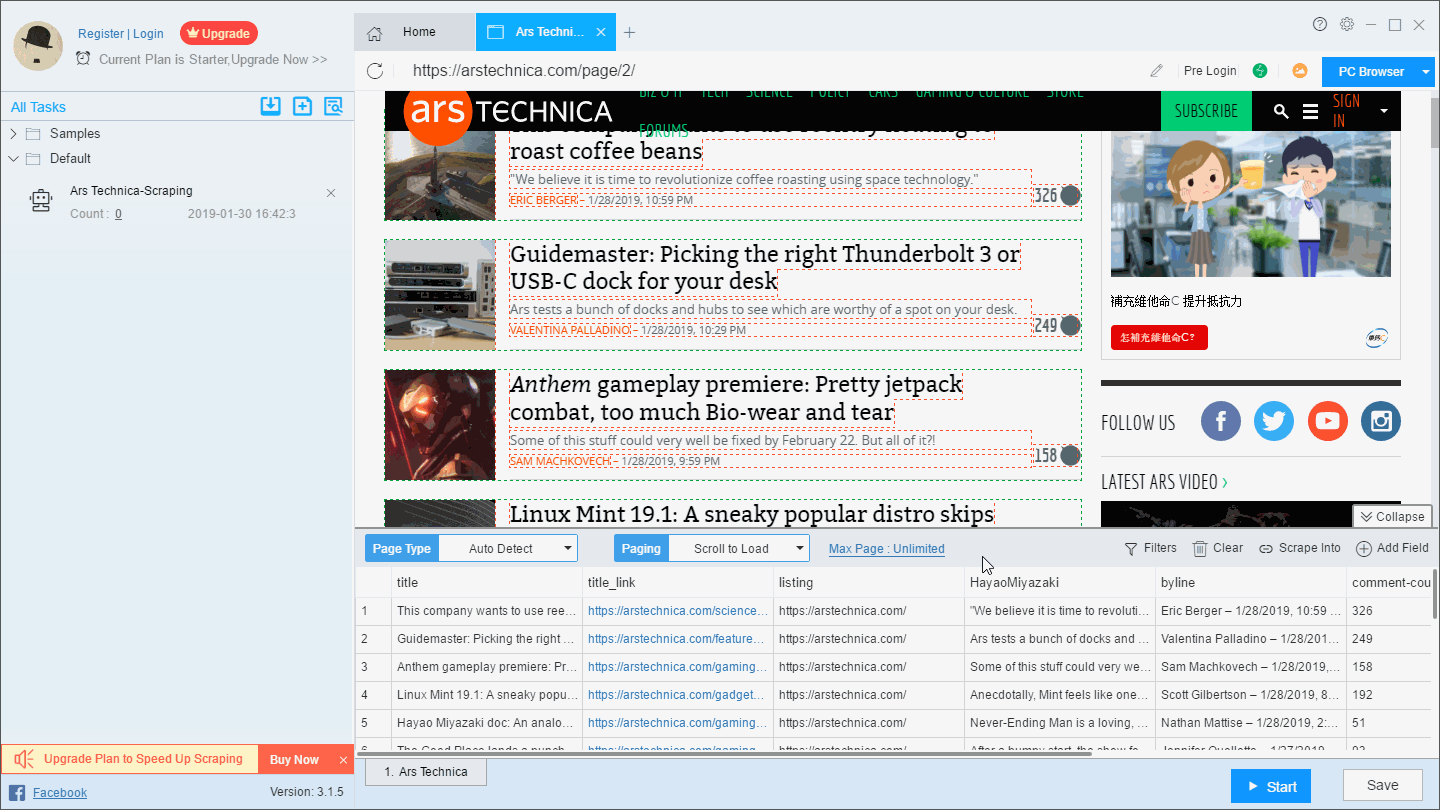Open the Paging Scroll to Load dropdown
This screenshot has height=810, width=1440.
point(738,548)
